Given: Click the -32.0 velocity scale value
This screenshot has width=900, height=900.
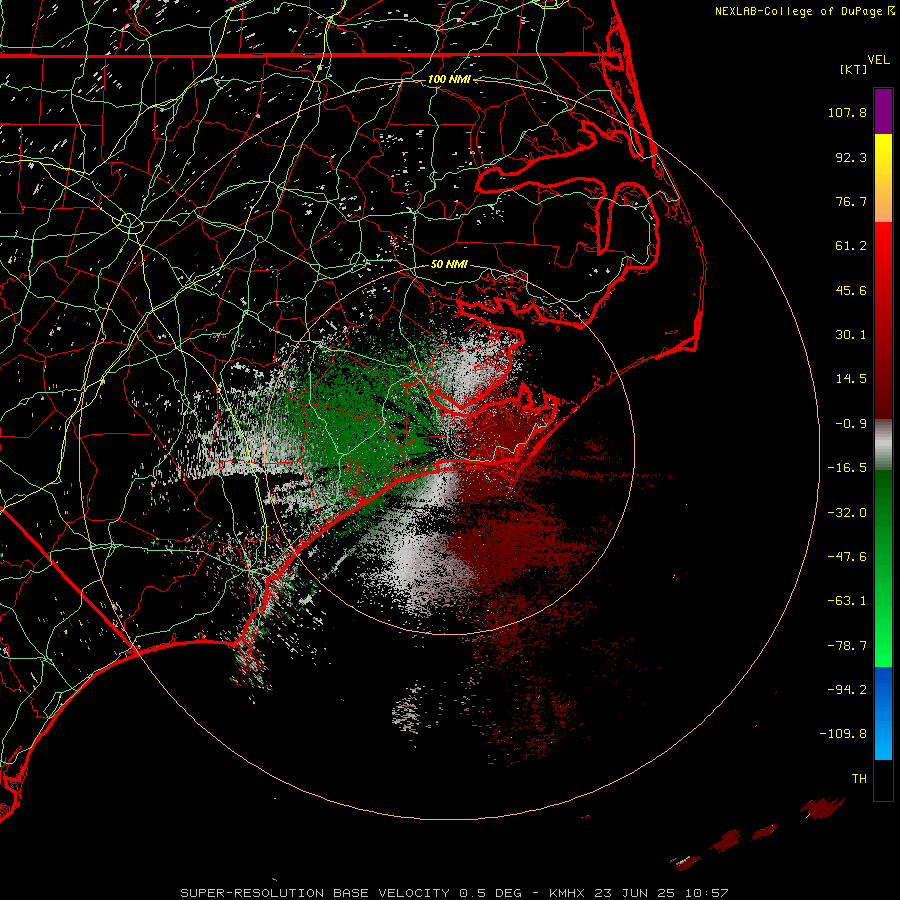Looking at the screenshot, I should (x=847, y=513).
